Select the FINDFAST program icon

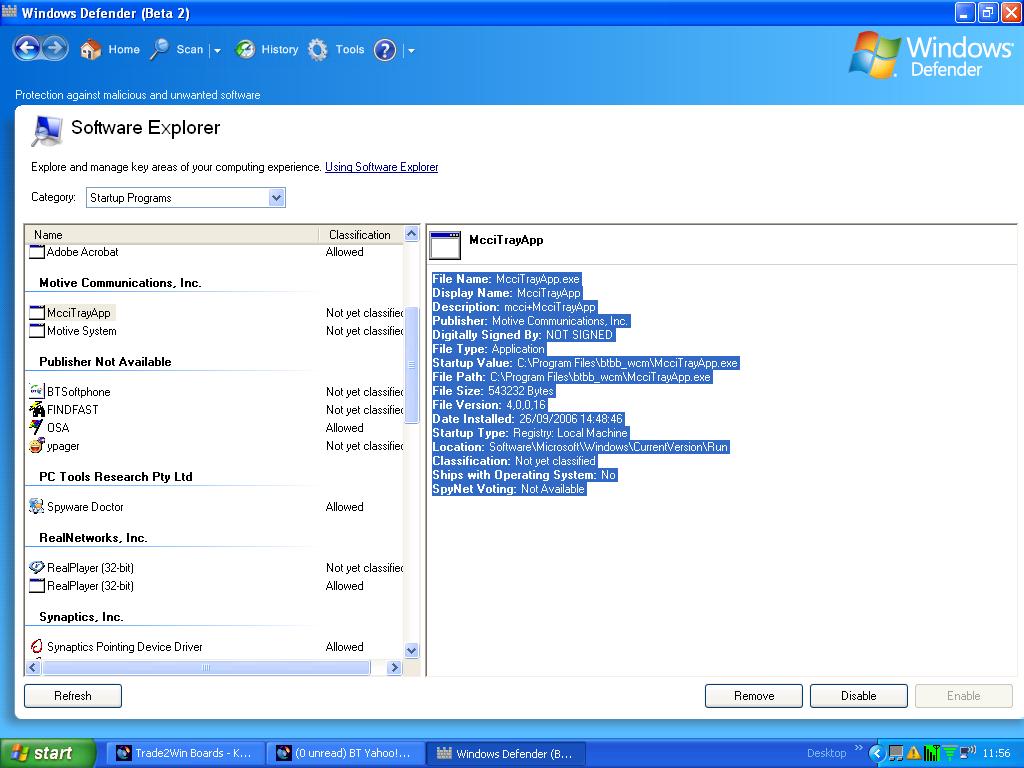pyautogui.click(x=37, y=409)
